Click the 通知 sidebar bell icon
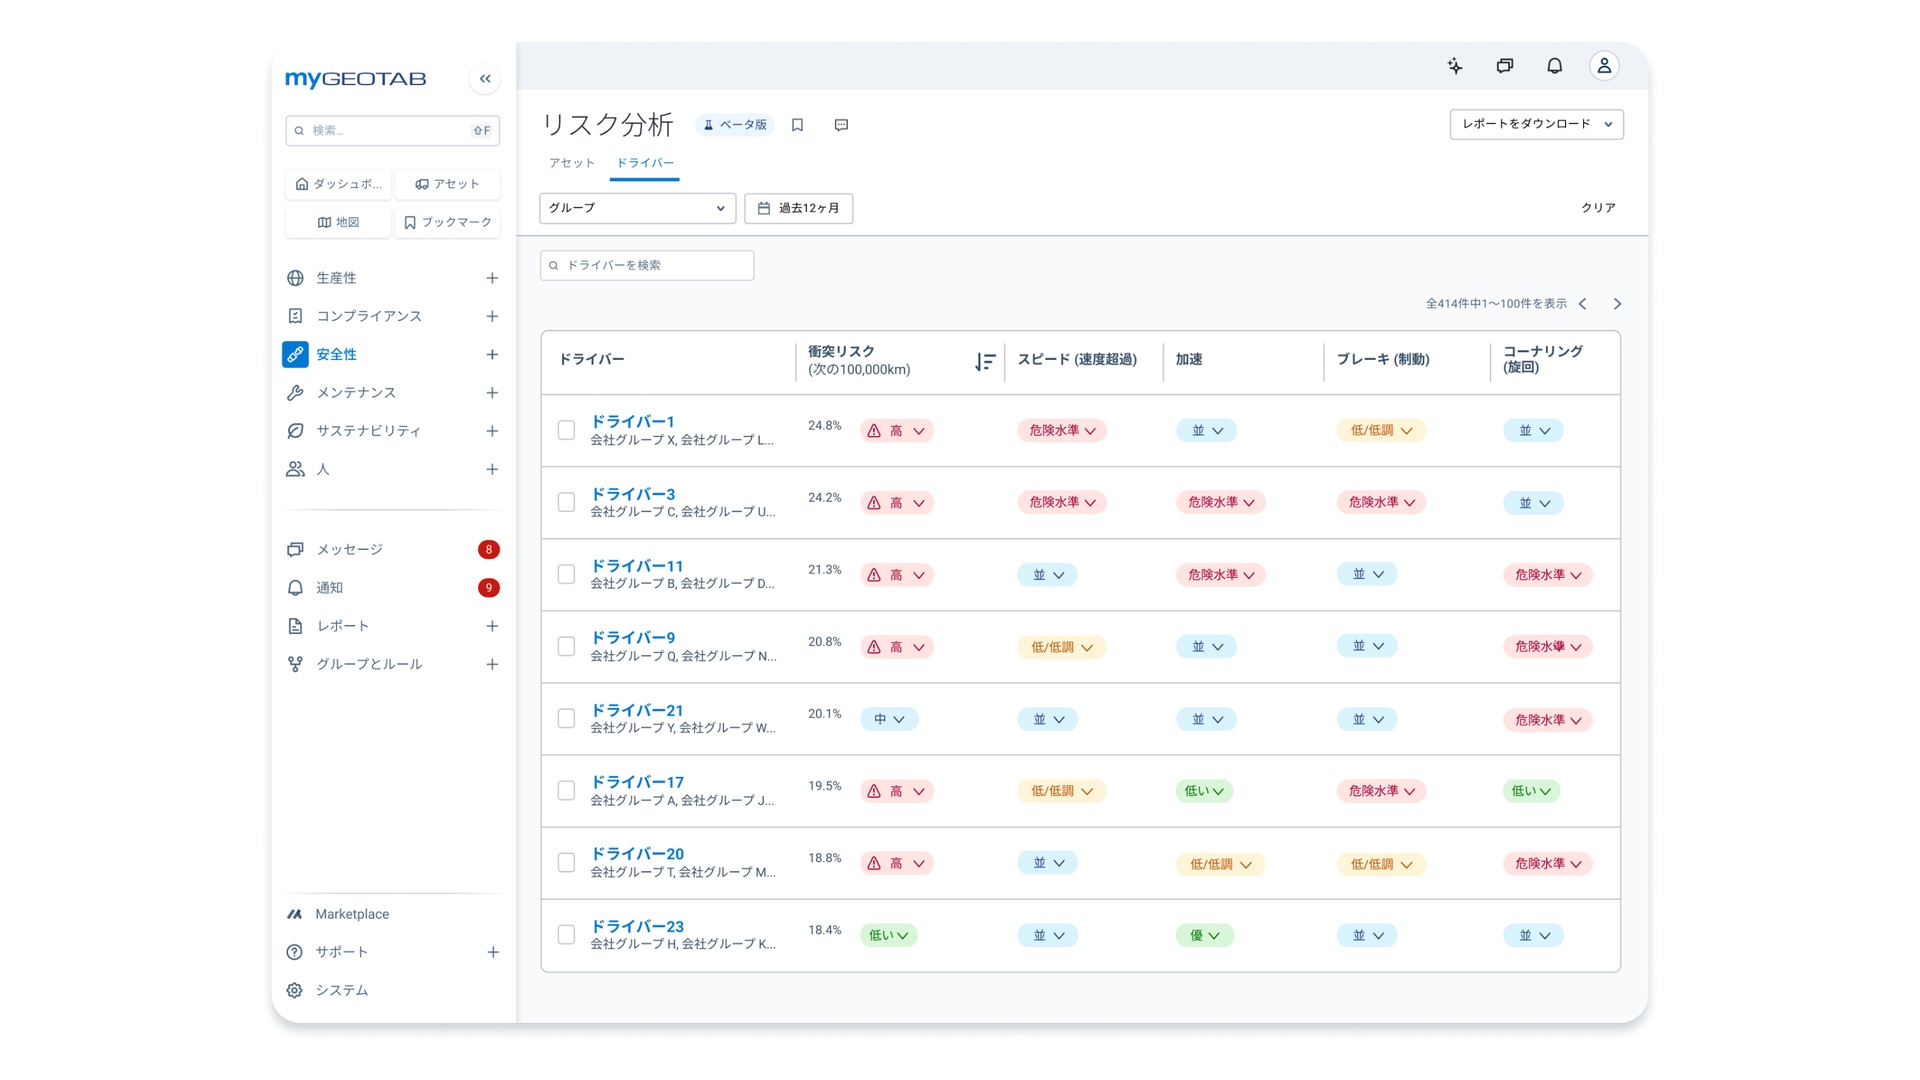Screen dimensions: 1920x1080 295,588
